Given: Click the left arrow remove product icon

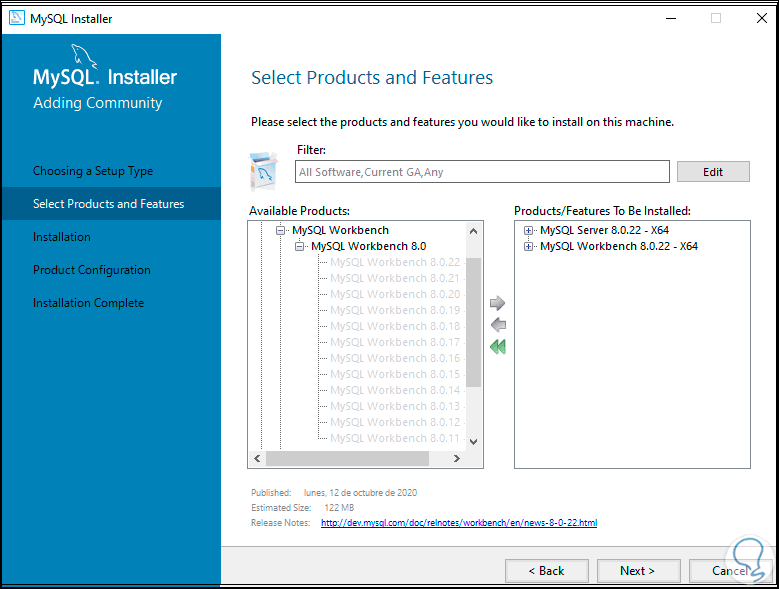Looking at the screenshot, I should (x=498, y=325).
